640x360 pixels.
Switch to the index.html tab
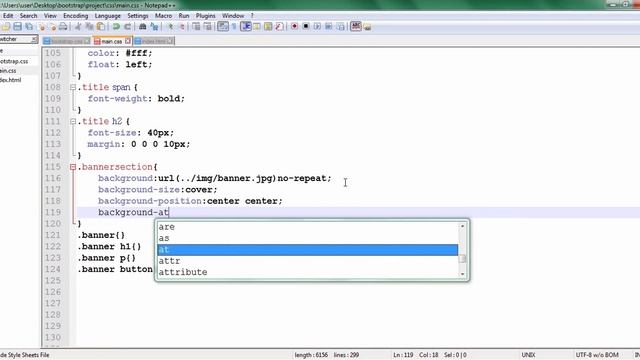[x=154, y=41]
